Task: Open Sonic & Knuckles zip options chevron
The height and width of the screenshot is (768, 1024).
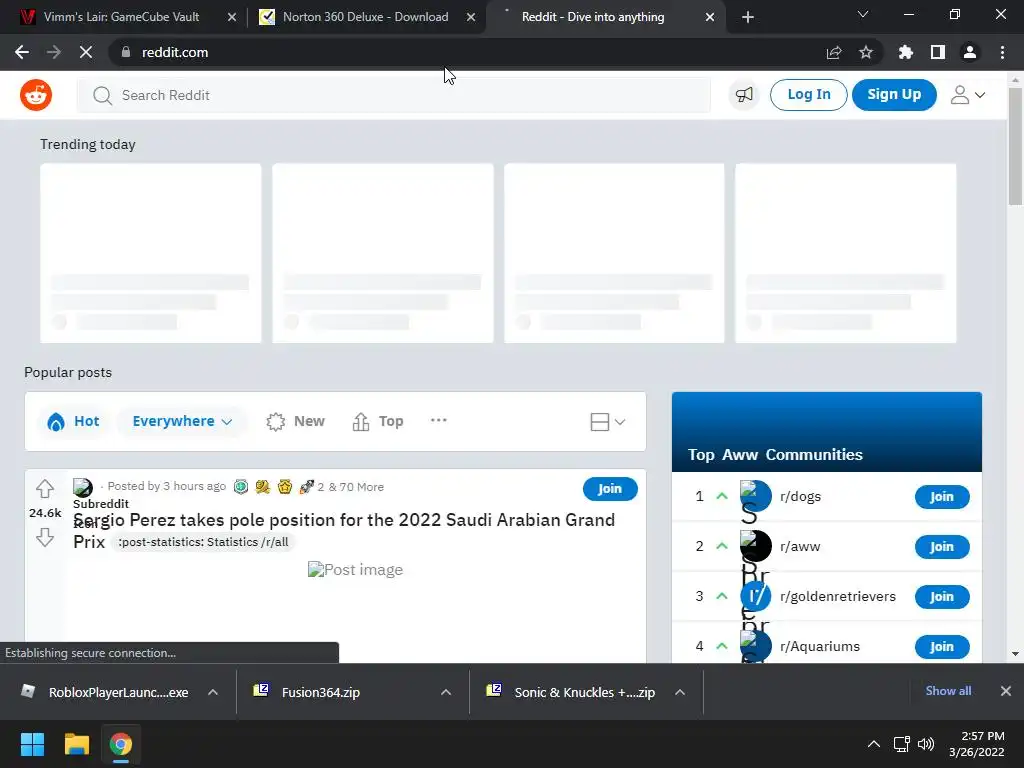Action: point(680,692)
